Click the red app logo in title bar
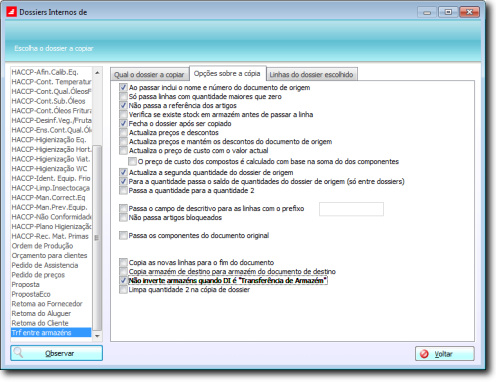 (11, 12)
